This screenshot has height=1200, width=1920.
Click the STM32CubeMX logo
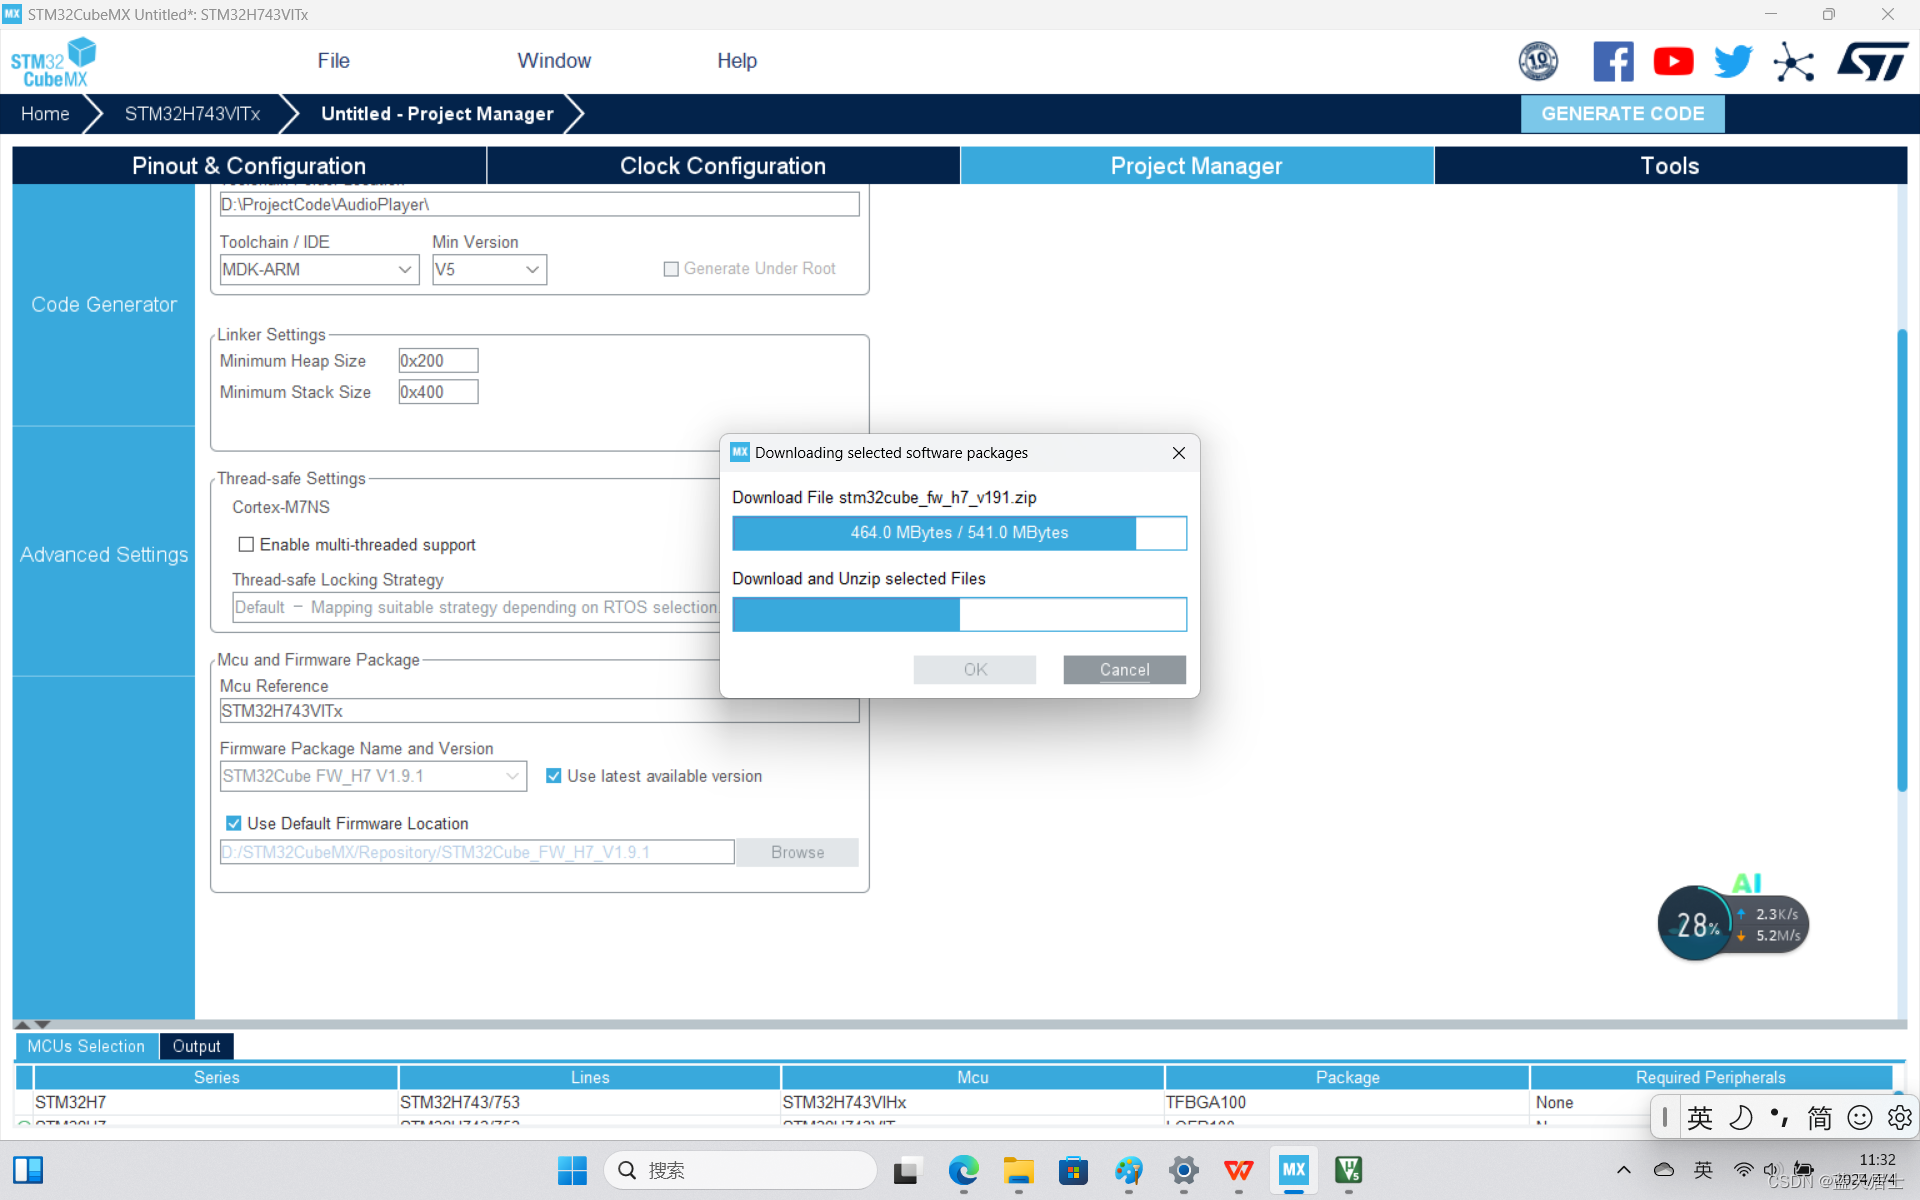tap(54, 62)
